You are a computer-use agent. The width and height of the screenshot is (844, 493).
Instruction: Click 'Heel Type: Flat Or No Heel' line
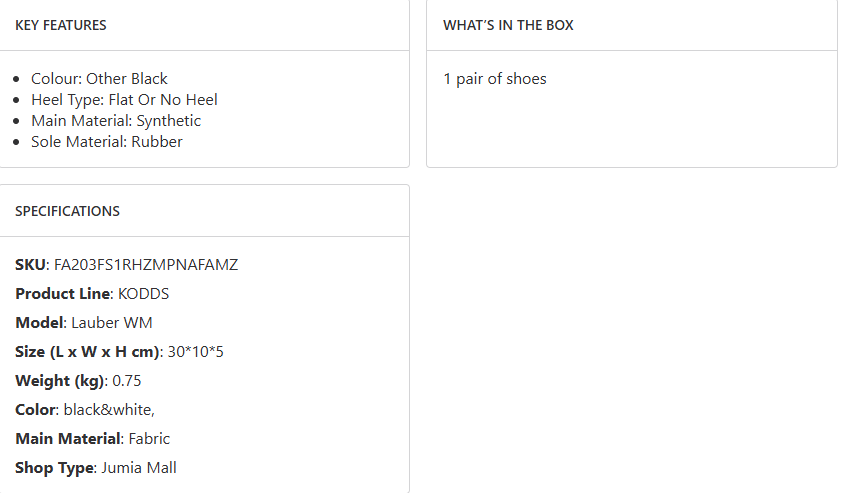(x=124, y=100)
